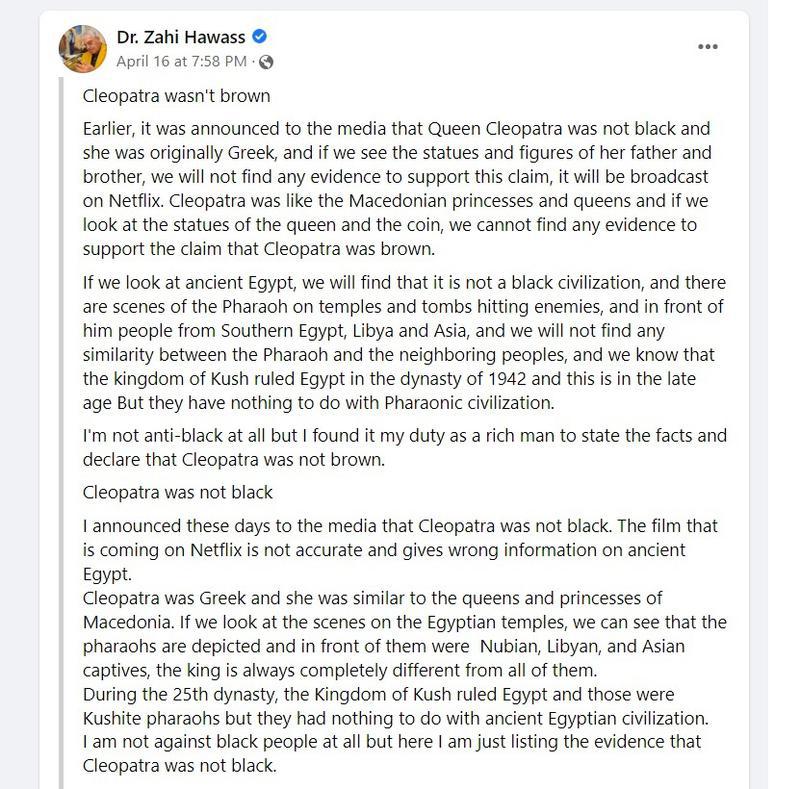Screen dimensions: 800x789
Task: Click the sentence starting "I'm not anti-black at all"
Action: 405,448
